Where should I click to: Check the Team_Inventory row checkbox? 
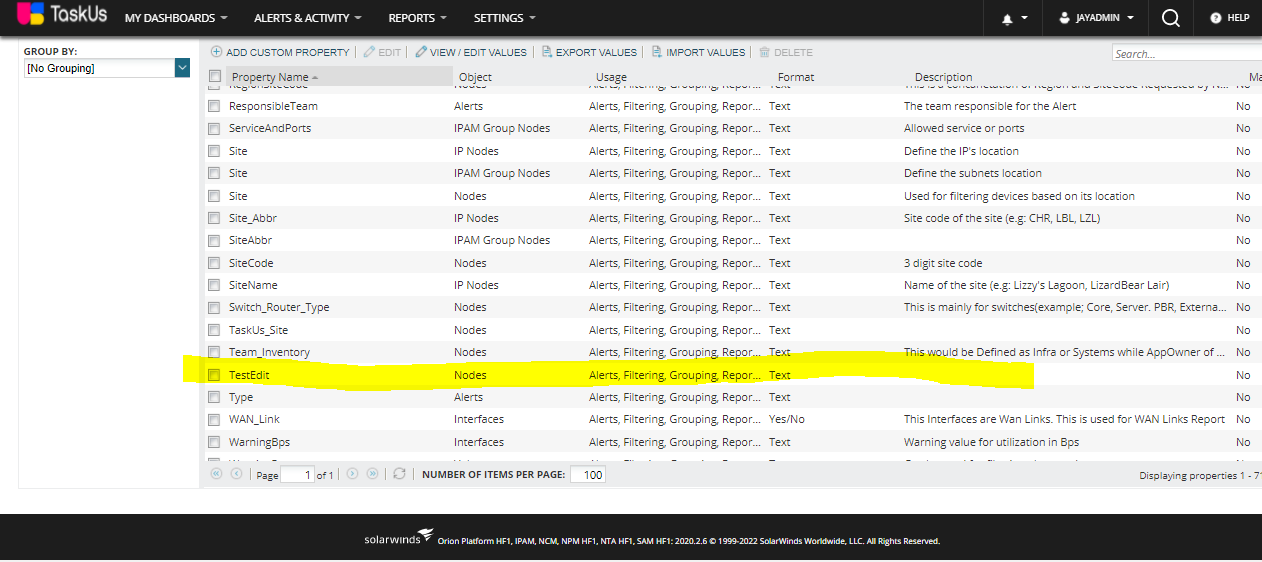[x=214, y=352]
